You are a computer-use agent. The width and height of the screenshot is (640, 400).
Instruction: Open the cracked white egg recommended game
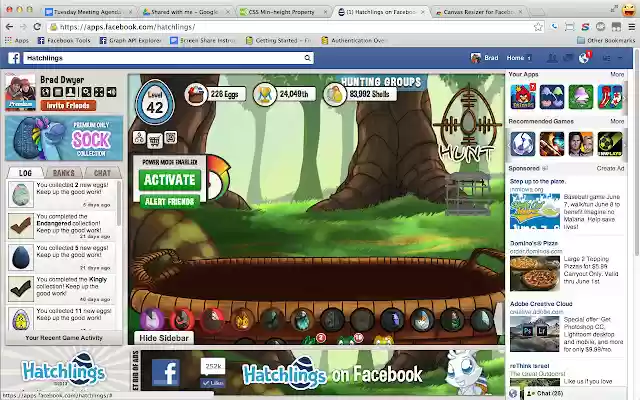tap(523, 144)
